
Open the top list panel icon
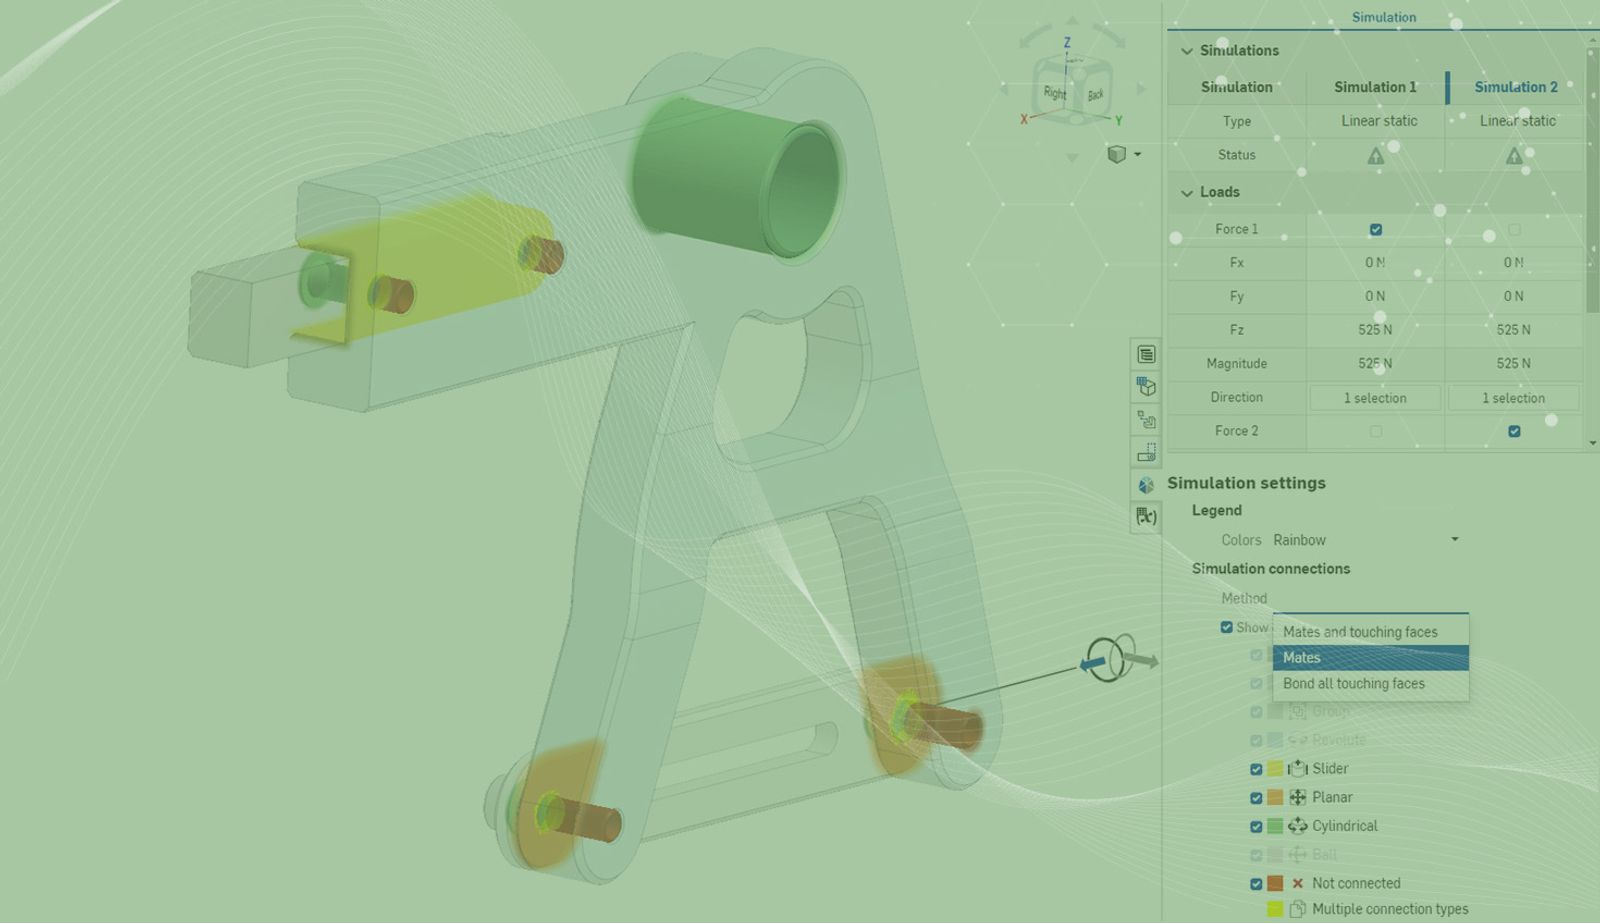coord(1146,355)
